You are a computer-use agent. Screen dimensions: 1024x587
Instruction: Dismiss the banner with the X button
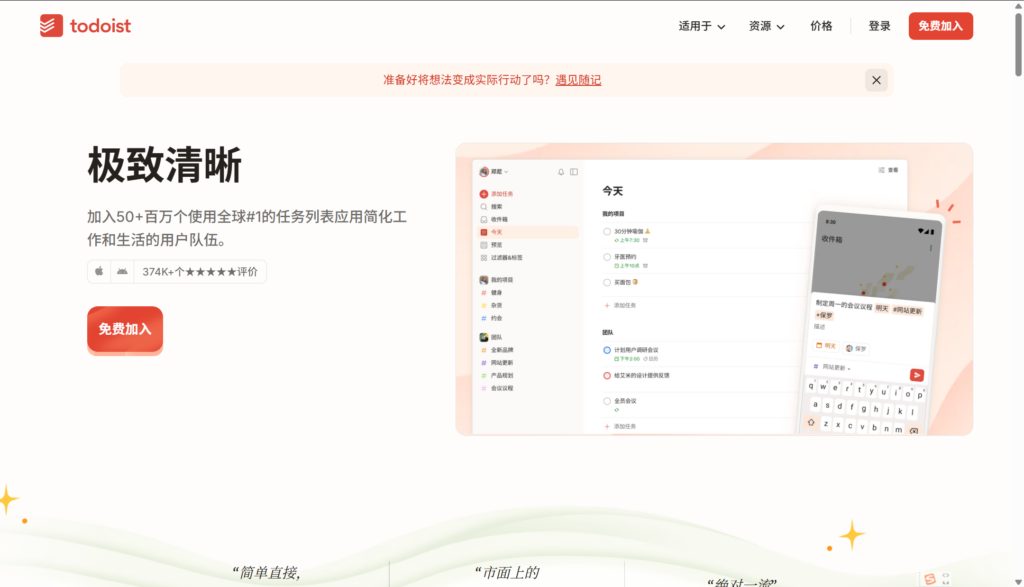click(x=876, y=80)
